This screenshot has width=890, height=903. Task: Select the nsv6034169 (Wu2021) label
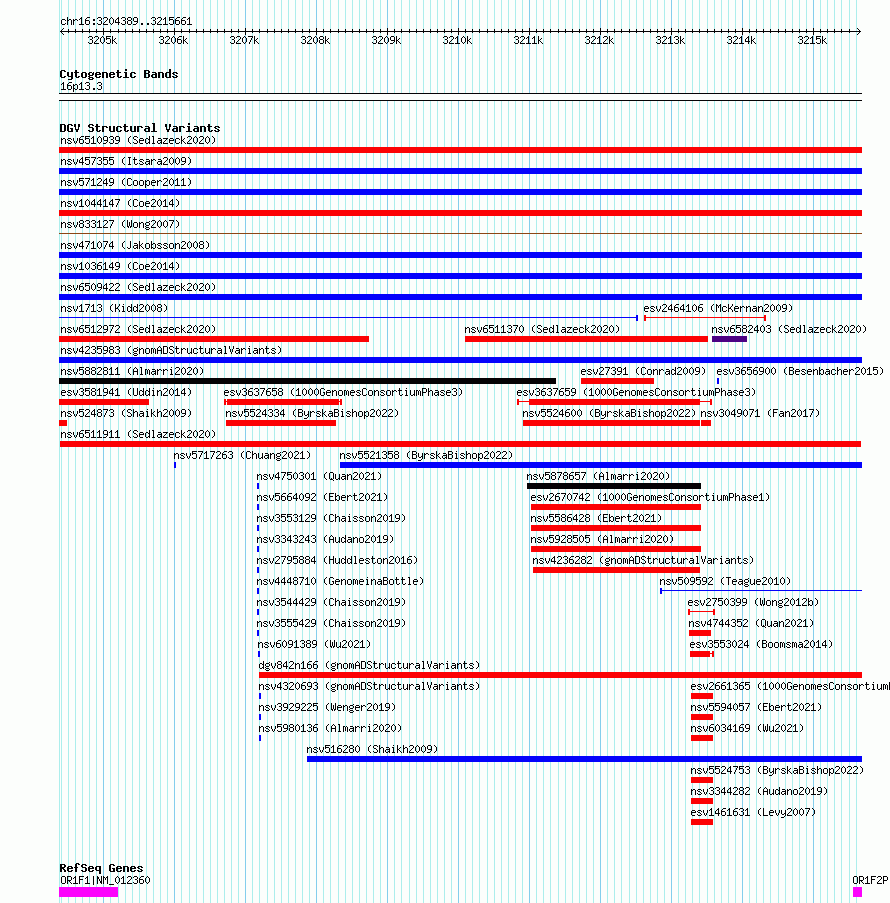point(747,729)
